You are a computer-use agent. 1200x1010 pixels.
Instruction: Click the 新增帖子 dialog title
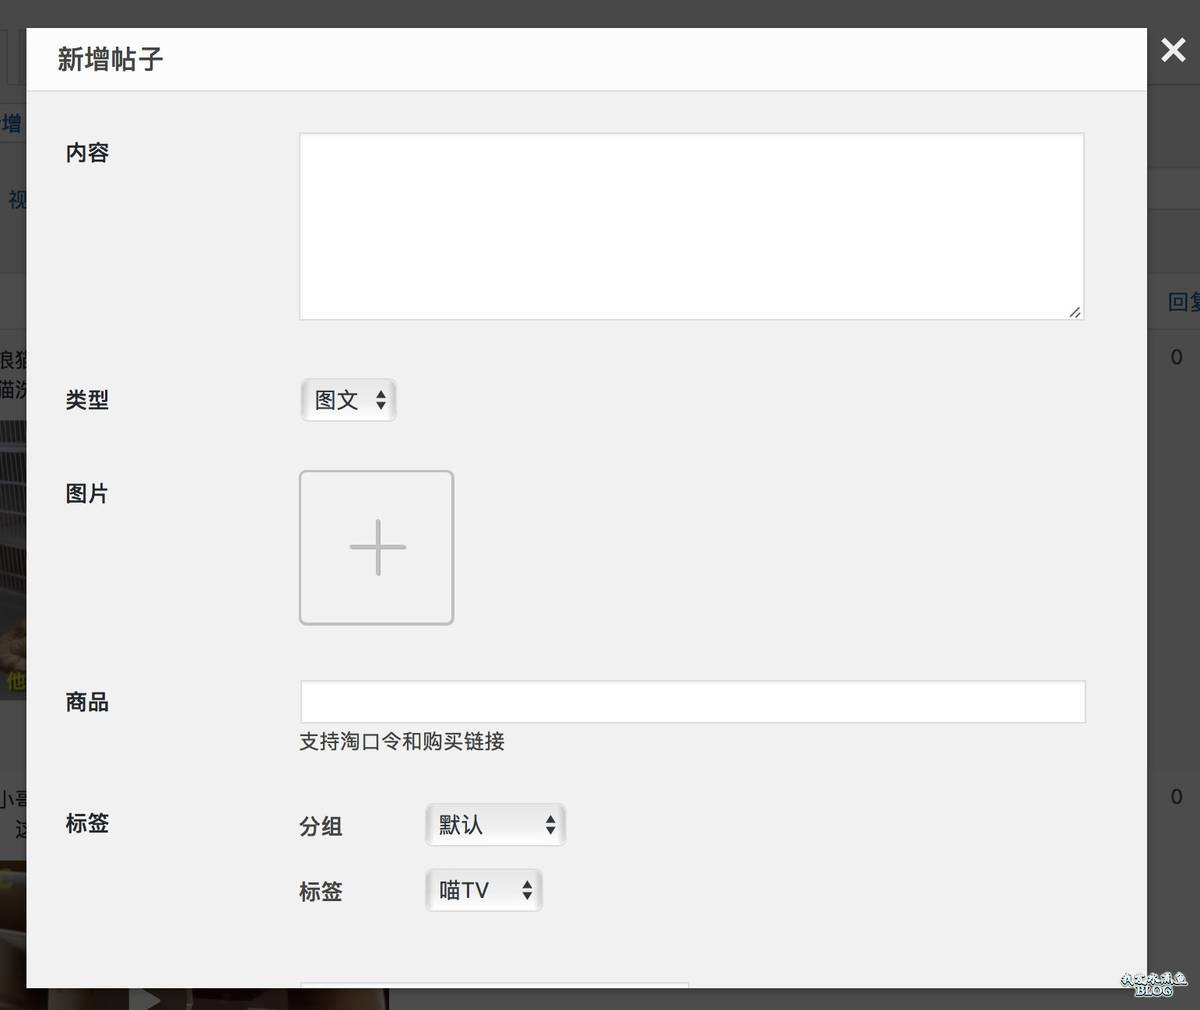point(110,60)
